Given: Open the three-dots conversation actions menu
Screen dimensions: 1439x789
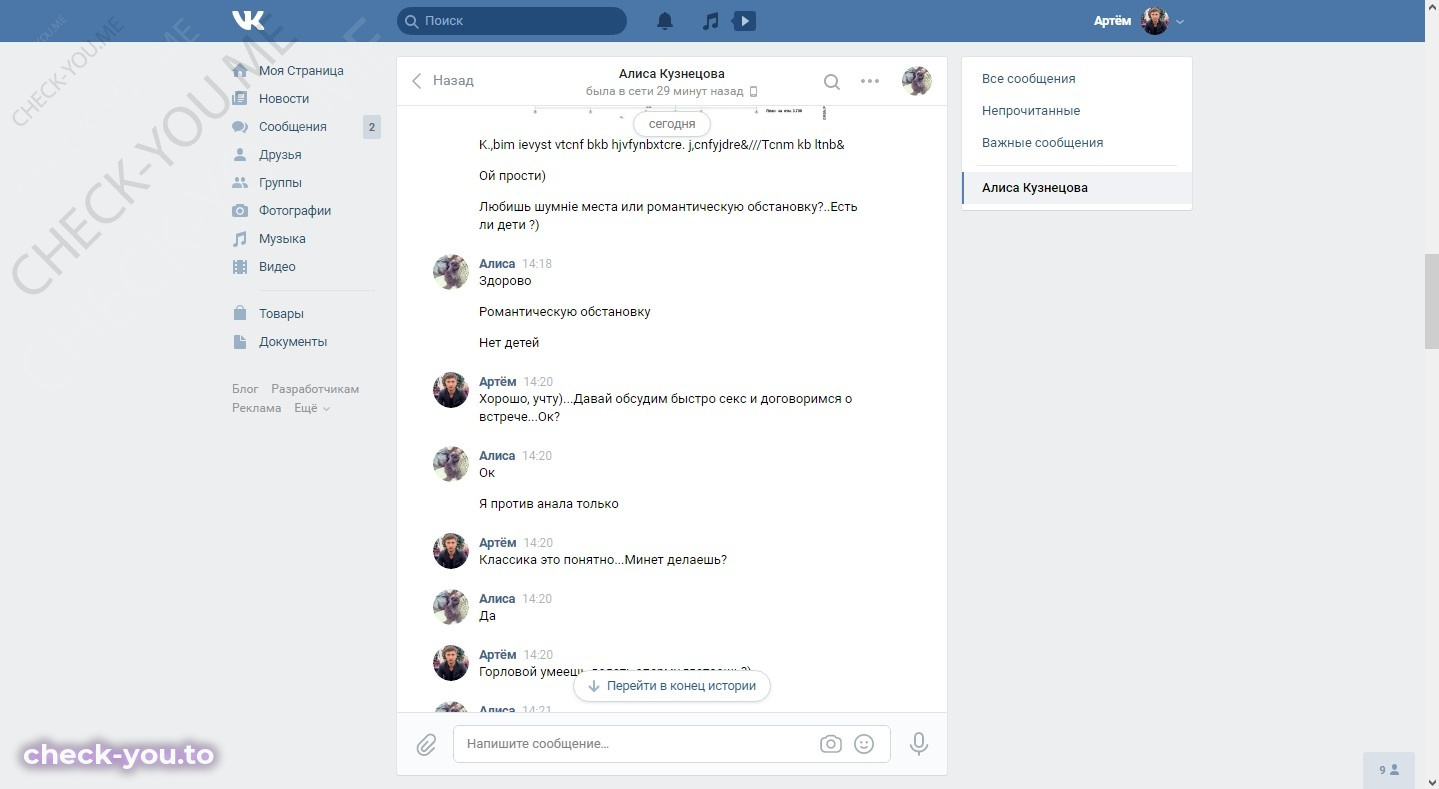Looking at the screenshot, I should point(870,81).
